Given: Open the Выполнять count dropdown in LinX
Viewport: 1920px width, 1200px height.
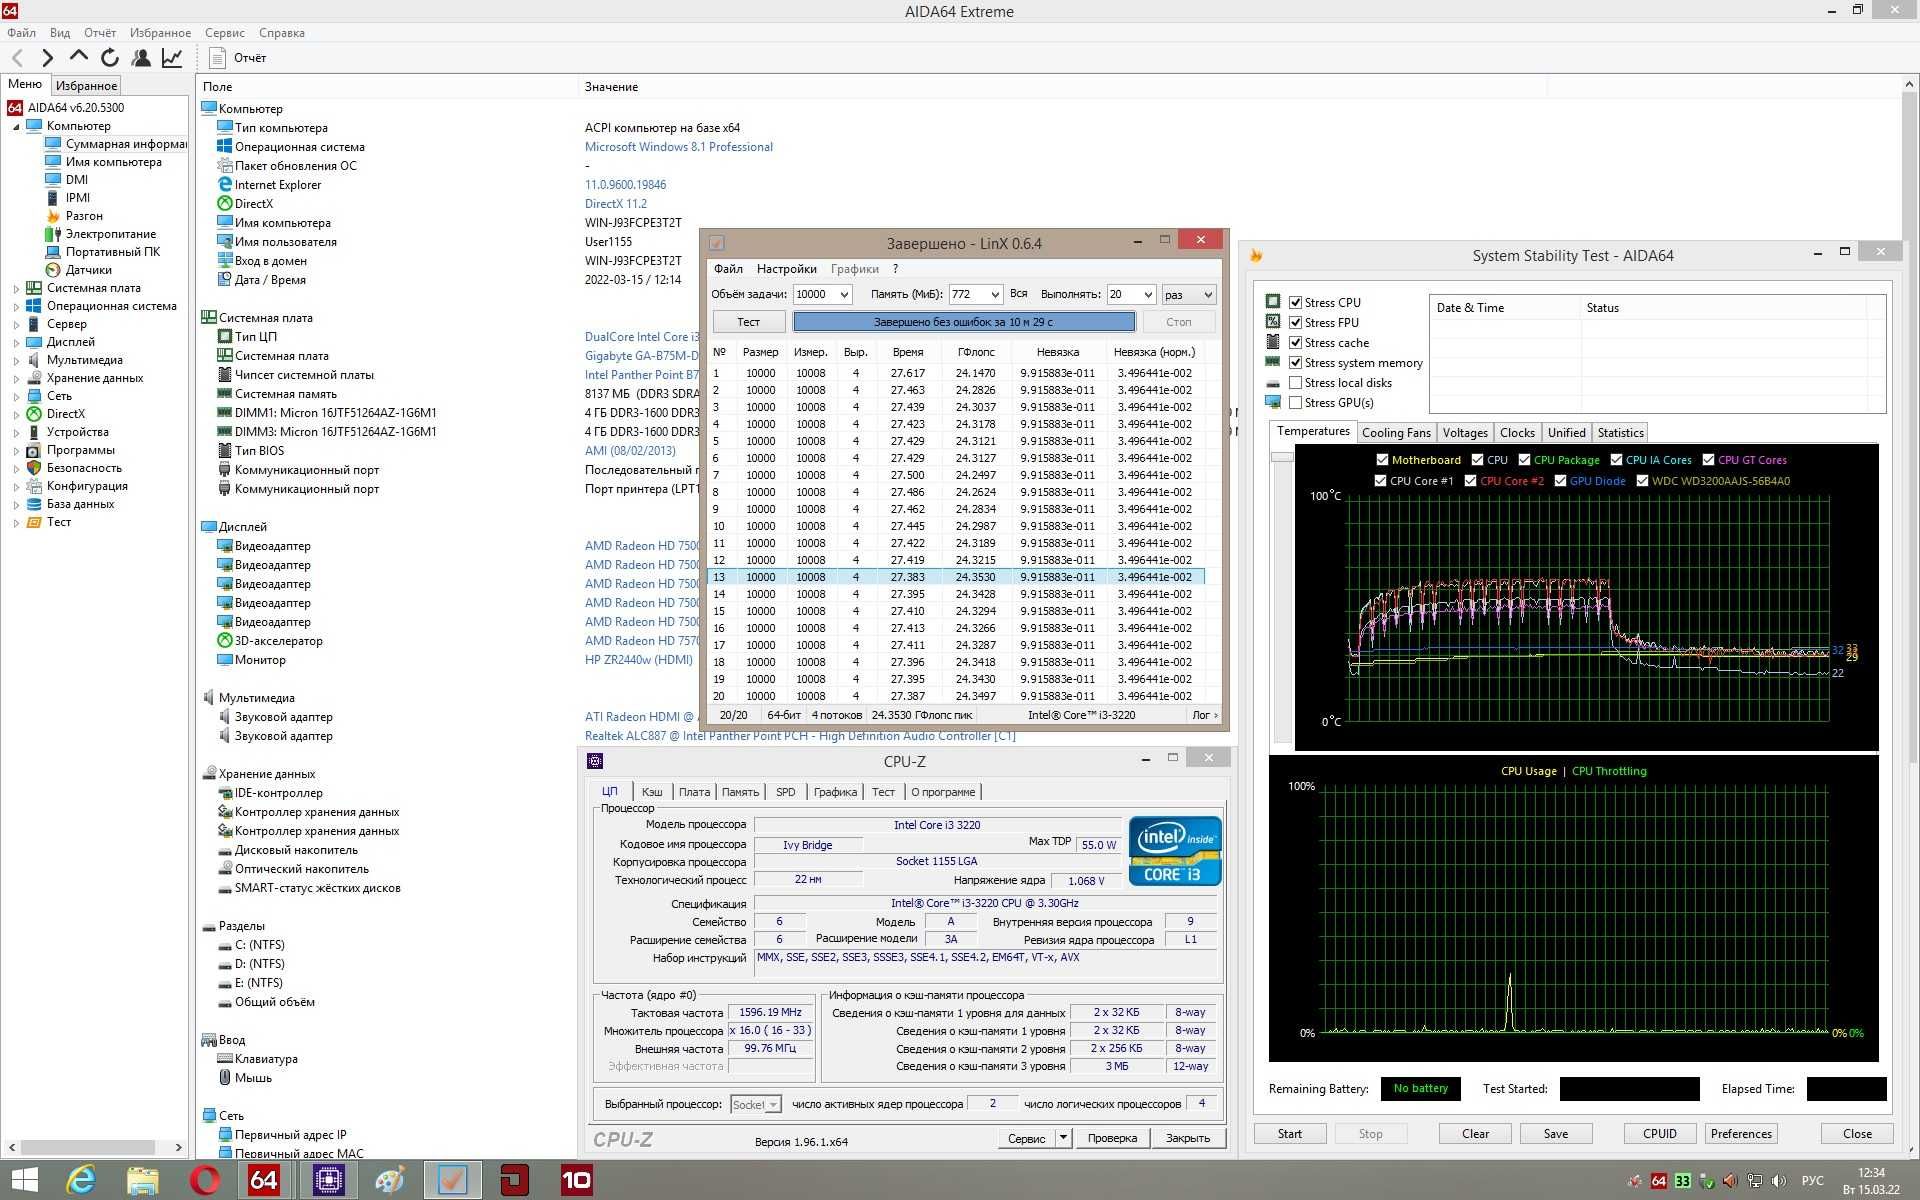Looking at the screenshot, I should [x=1147, y=294].
